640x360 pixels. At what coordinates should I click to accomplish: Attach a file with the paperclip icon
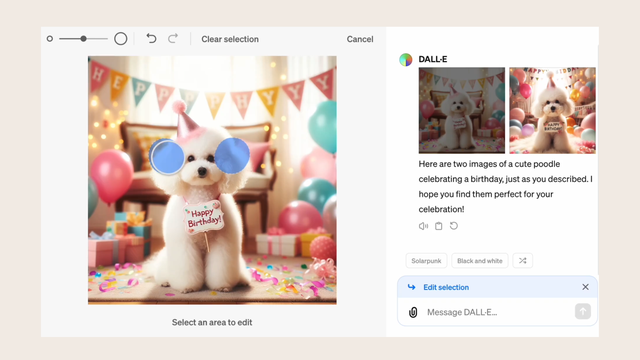pos(413,312)
